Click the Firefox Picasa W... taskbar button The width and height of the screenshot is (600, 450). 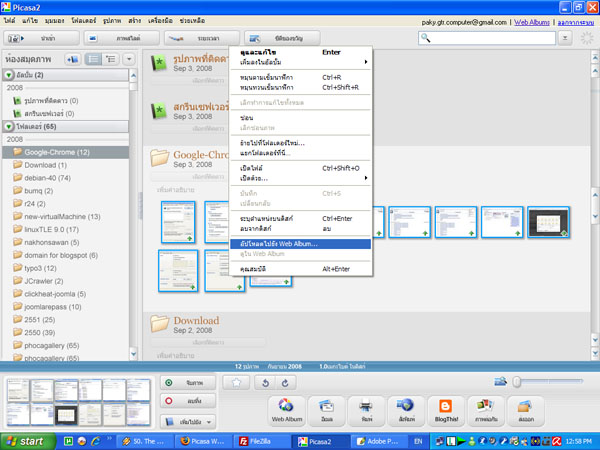[x=202, y=441]
